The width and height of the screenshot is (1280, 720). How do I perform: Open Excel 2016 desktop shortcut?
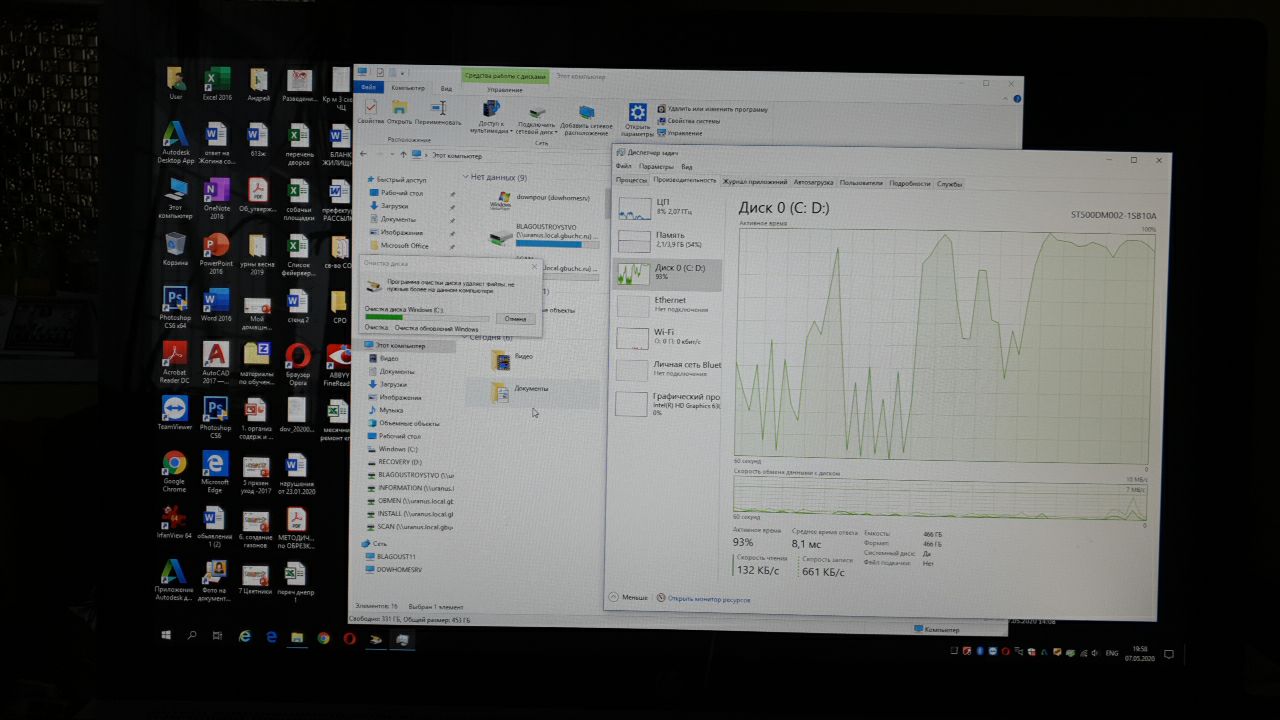click(x=216, y=84)
